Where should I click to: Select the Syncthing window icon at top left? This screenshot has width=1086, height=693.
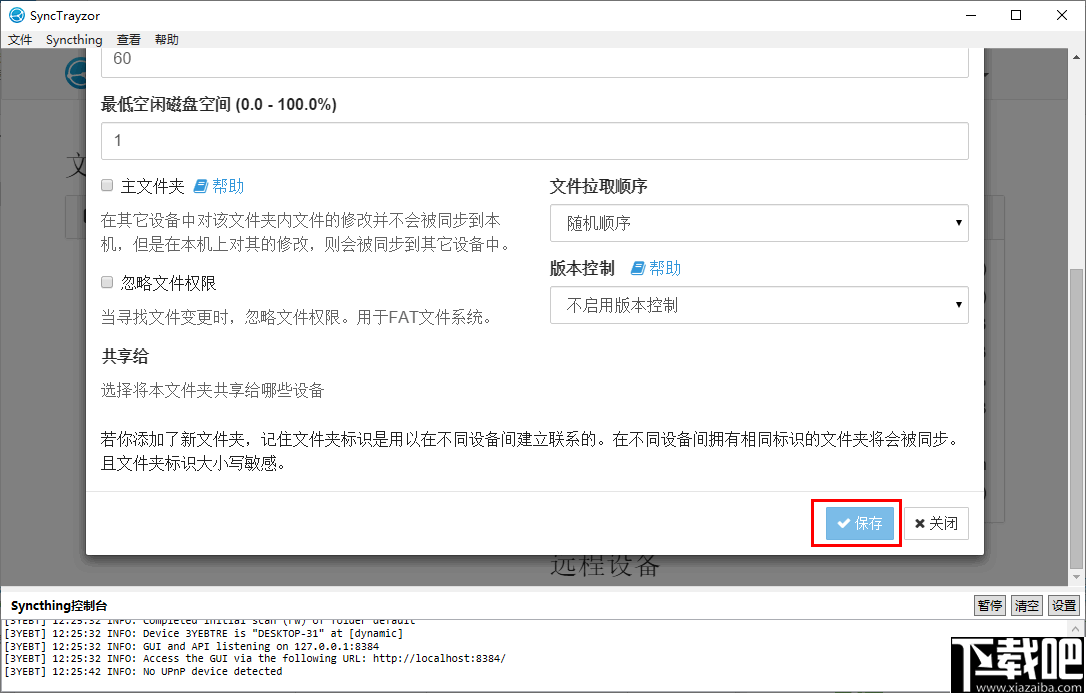(14, 15)
